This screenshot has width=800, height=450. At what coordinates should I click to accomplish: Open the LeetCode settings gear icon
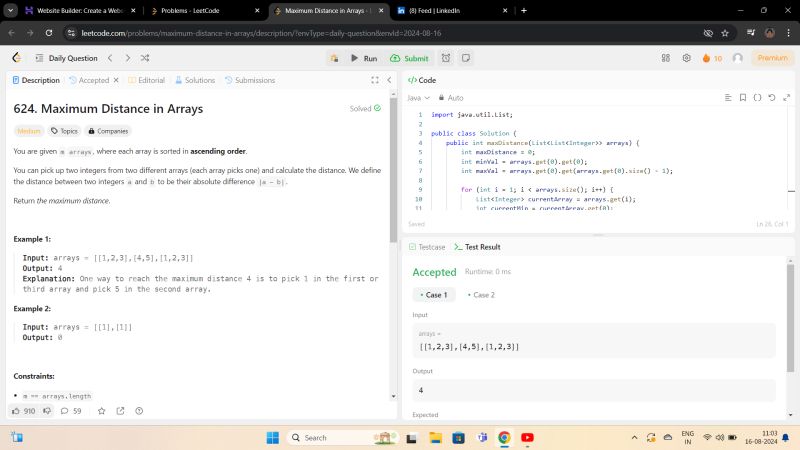[x=686, y=58]
